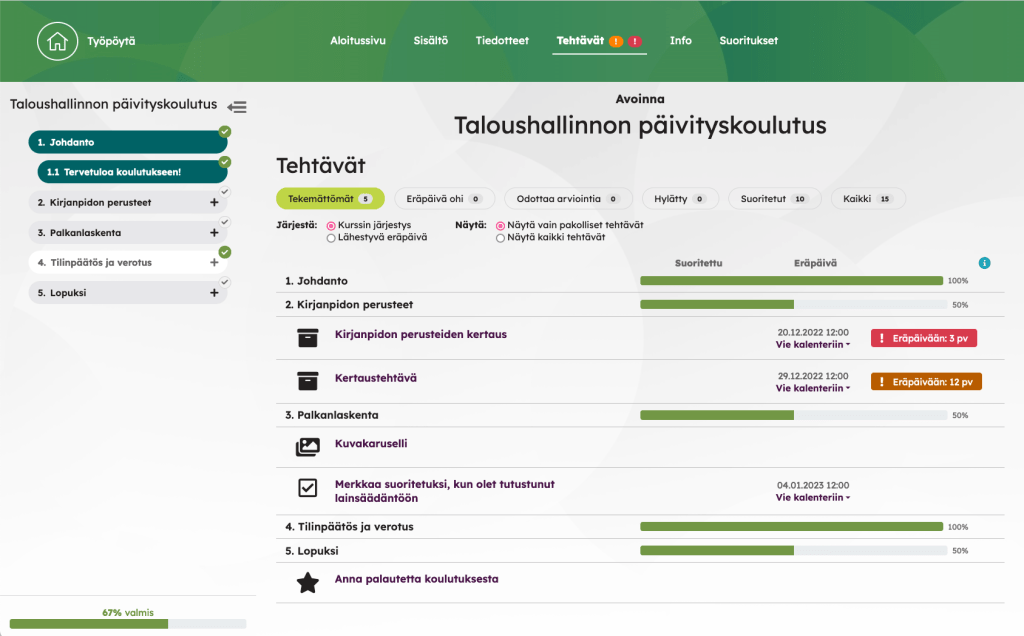
Task: Click the home Työpöytä icon
Action: (x=57, y=41)
